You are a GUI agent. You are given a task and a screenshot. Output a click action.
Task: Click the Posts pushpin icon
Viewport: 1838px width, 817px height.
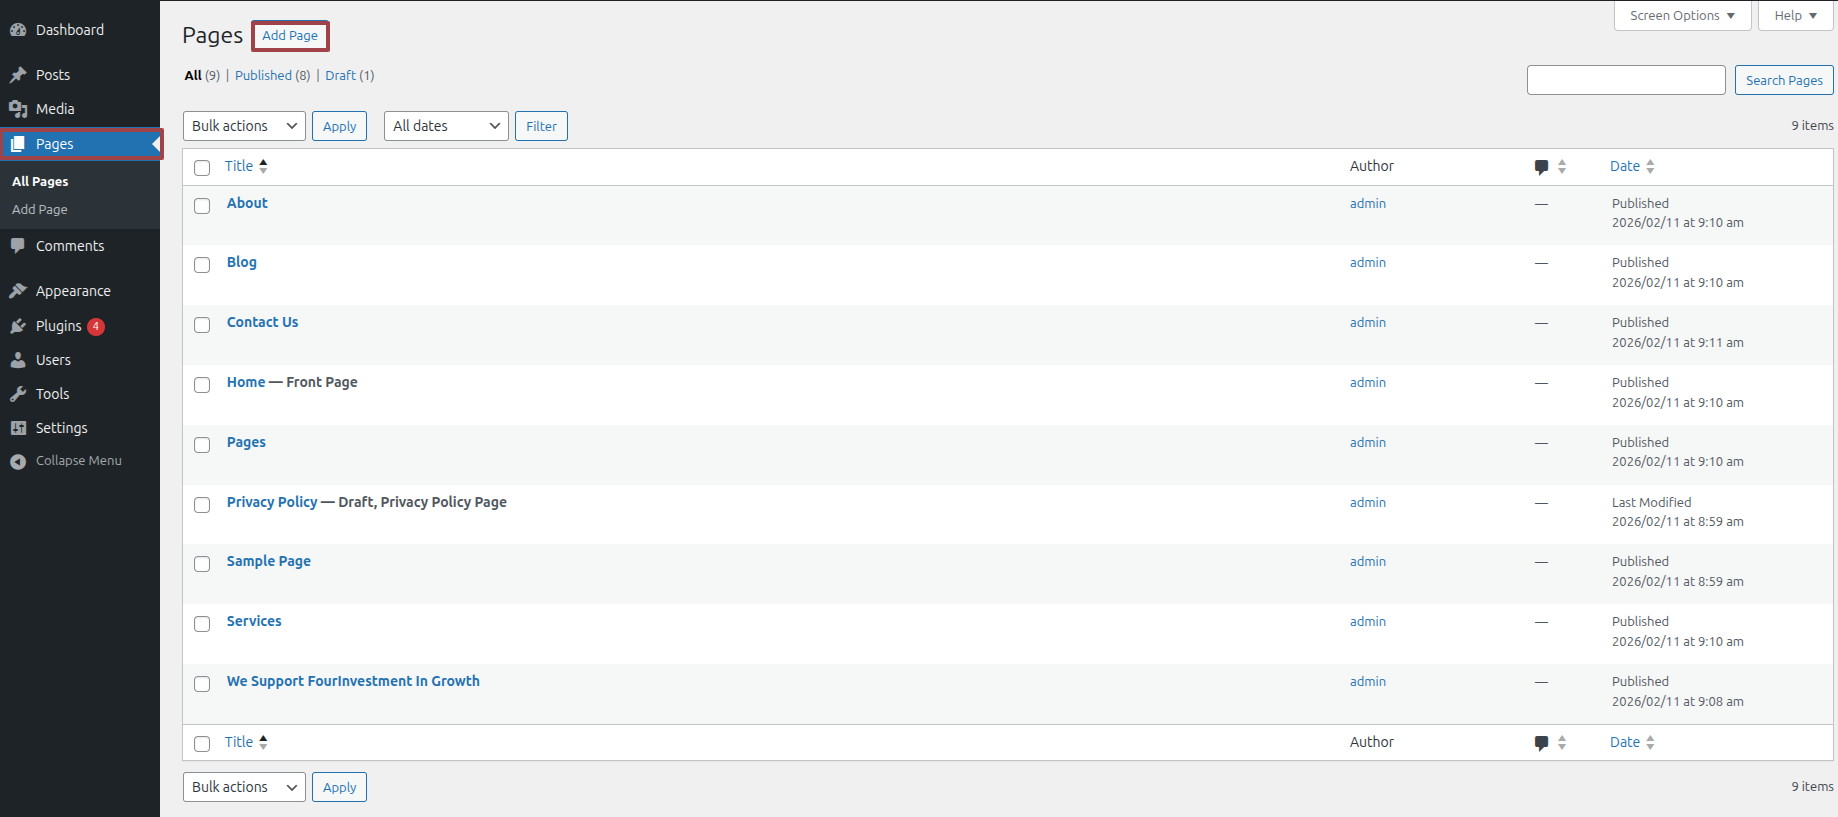click(18, 75)
